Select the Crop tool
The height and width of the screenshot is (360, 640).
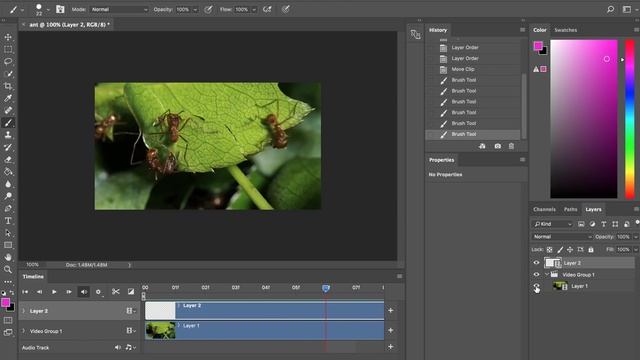tap(8, 86)
